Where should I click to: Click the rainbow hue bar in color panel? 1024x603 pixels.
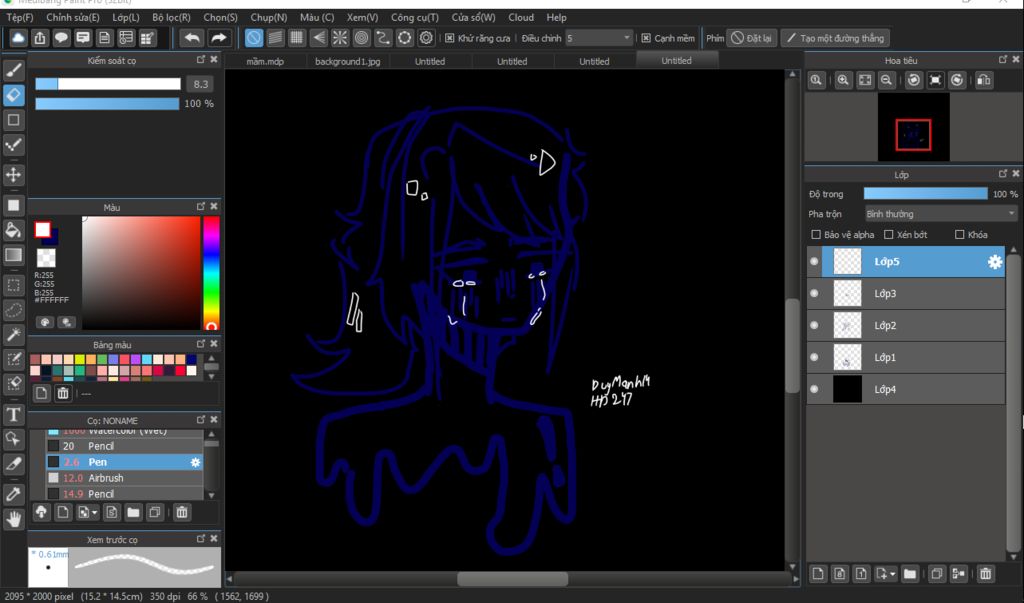pyautogui.click(x=211, y=274)
